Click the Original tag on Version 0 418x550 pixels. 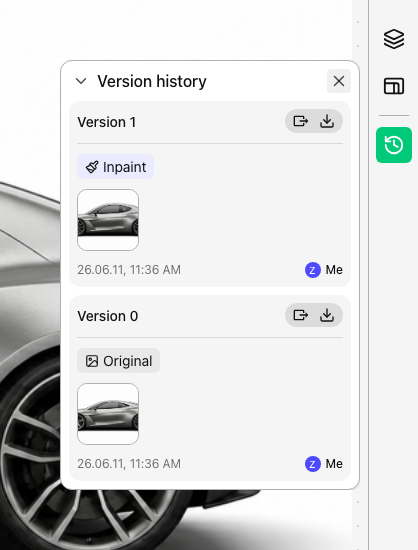coord(119,361)
